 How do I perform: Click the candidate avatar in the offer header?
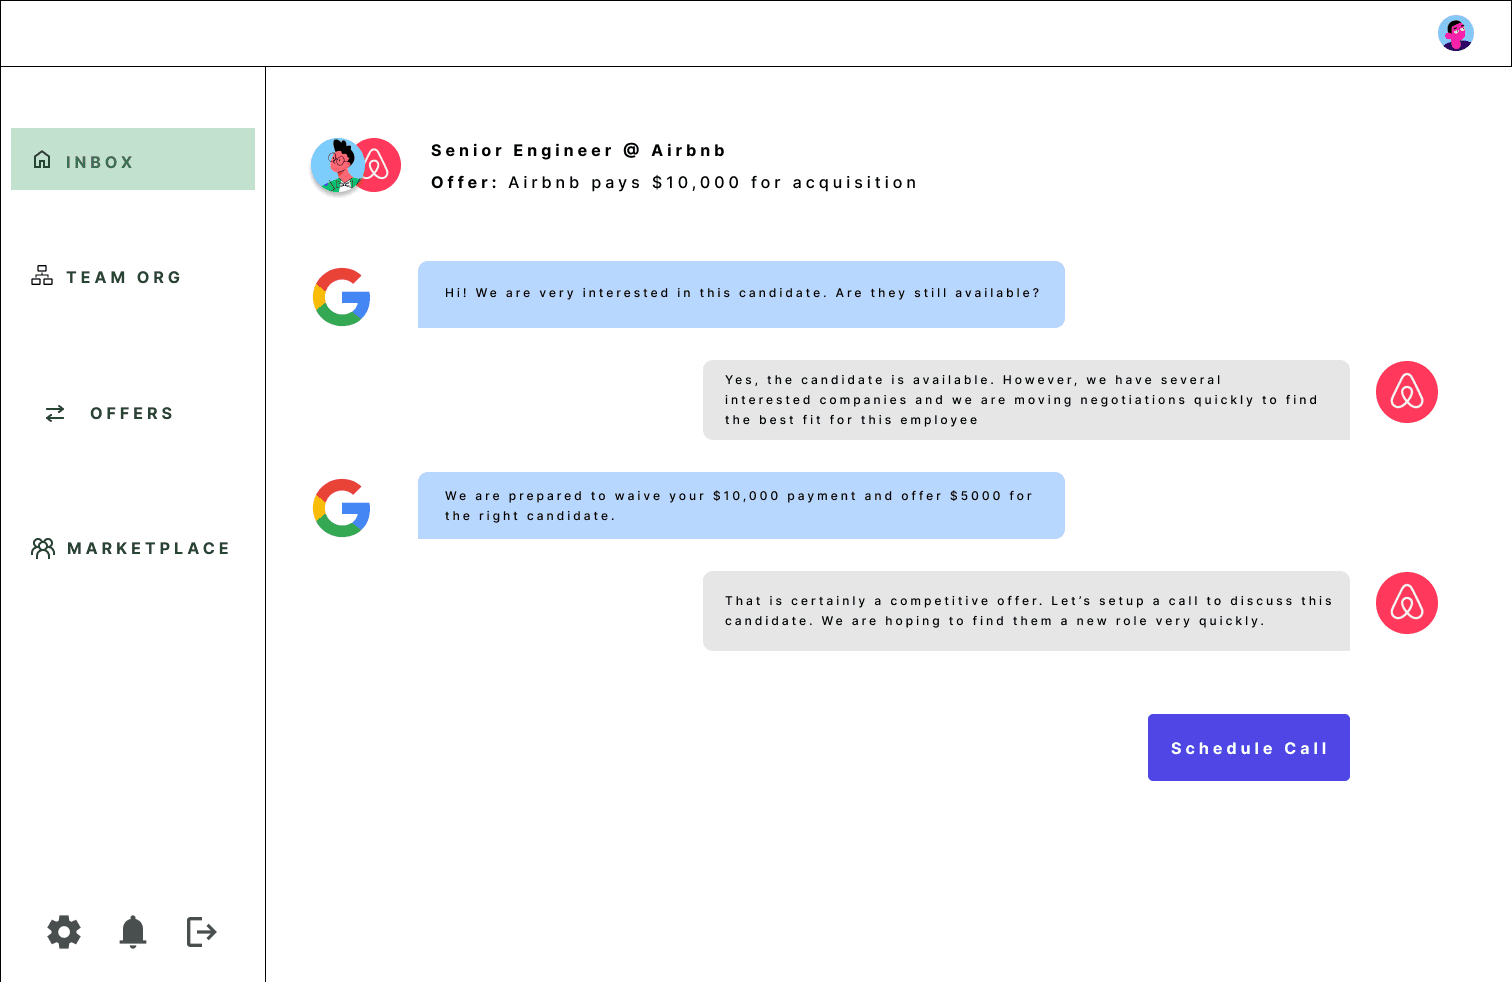[x=337, y=165]
